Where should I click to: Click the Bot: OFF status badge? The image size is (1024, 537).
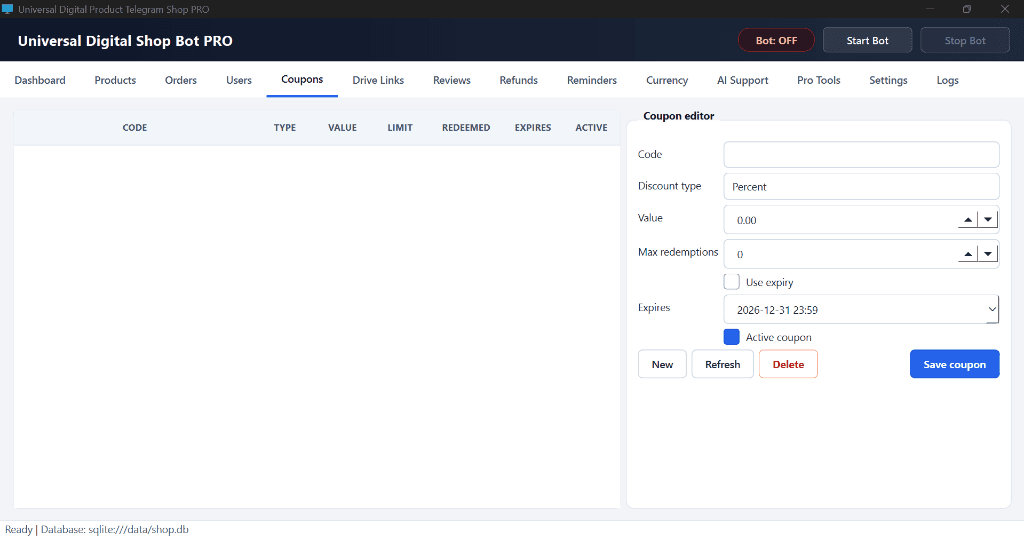coord(776,41)
